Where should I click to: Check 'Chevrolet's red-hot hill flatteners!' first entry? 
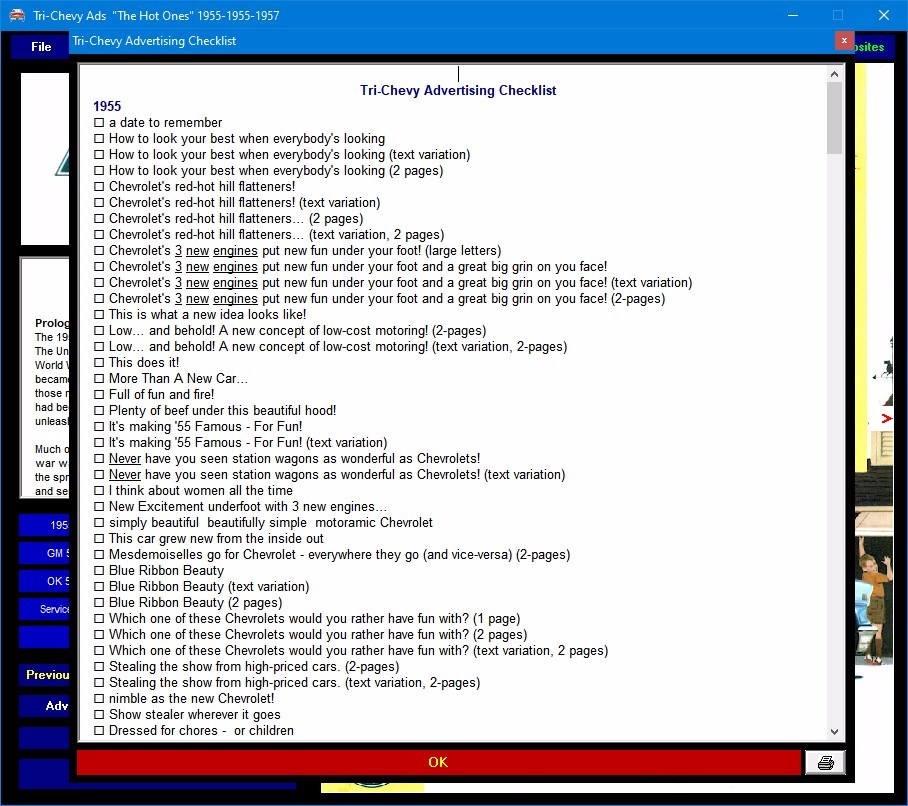[99, 186]
